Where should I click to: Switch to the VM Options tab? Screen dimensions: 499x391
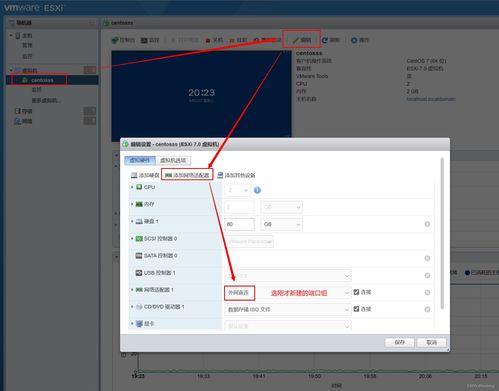[173, 160]
